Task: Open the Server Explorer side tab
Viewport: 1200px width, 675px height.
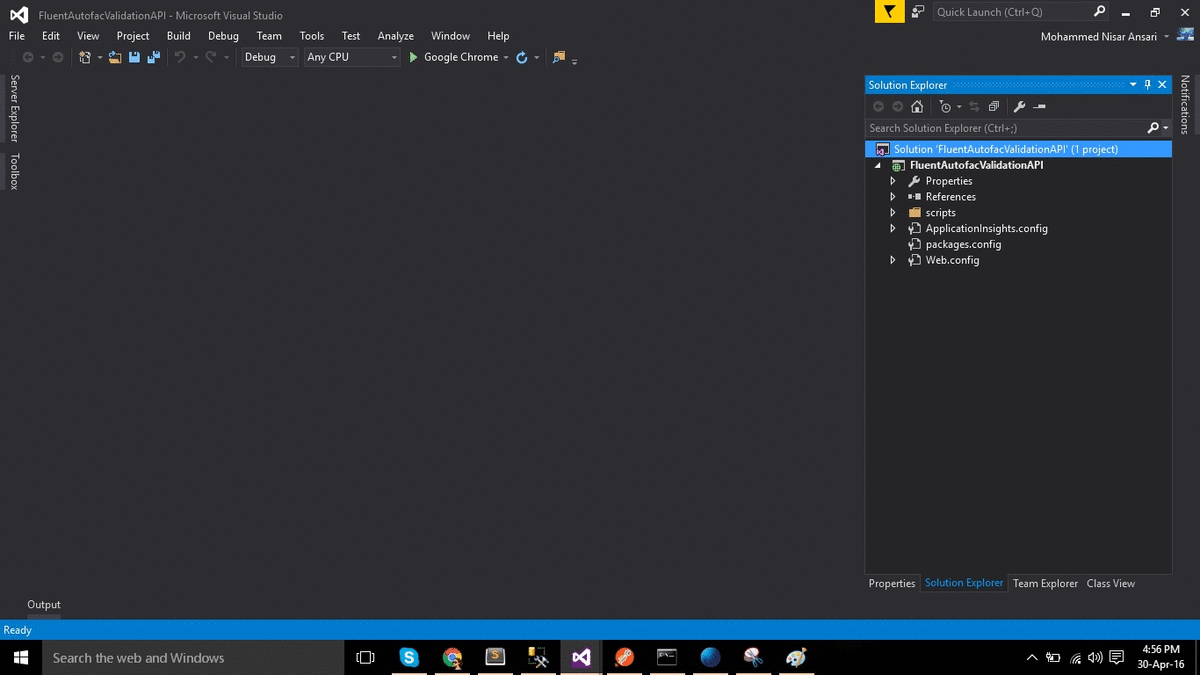Action: [14, 108]
